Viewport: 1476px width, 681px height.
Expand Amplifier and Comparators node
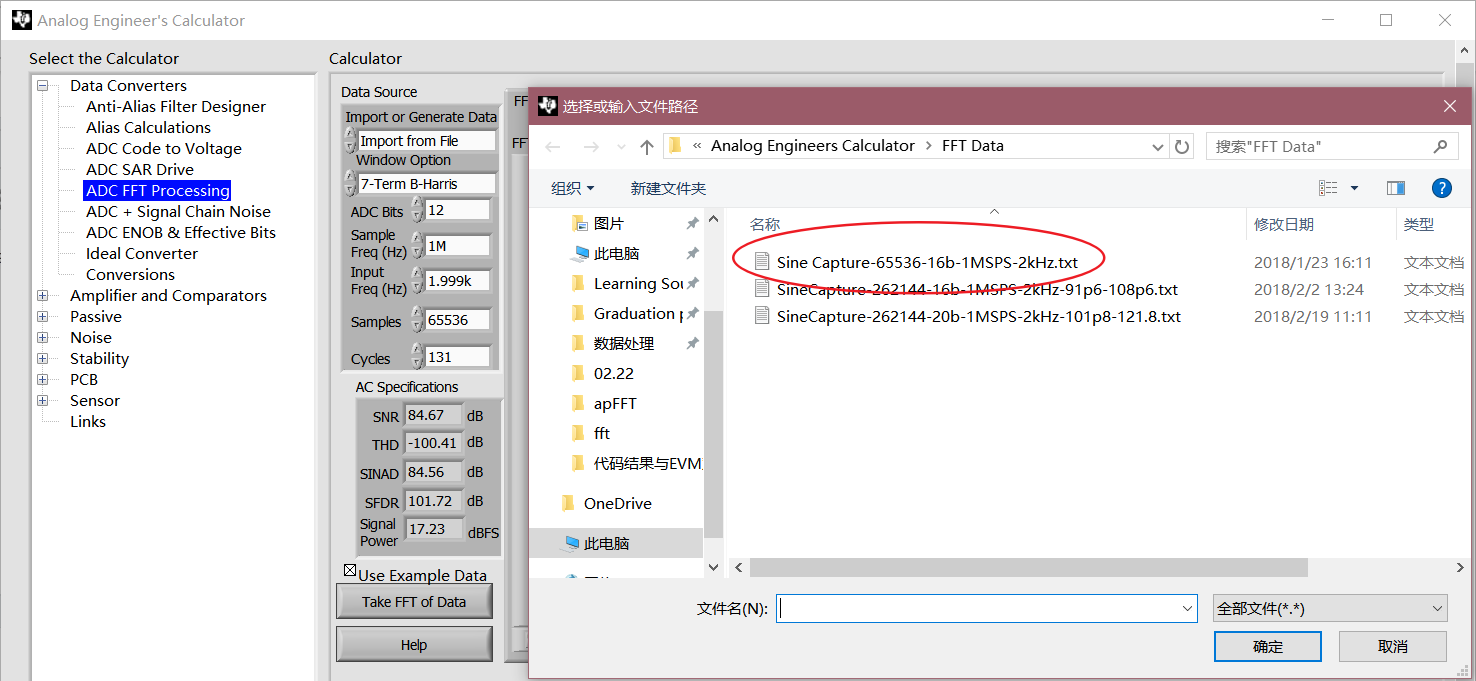point(43,296)
